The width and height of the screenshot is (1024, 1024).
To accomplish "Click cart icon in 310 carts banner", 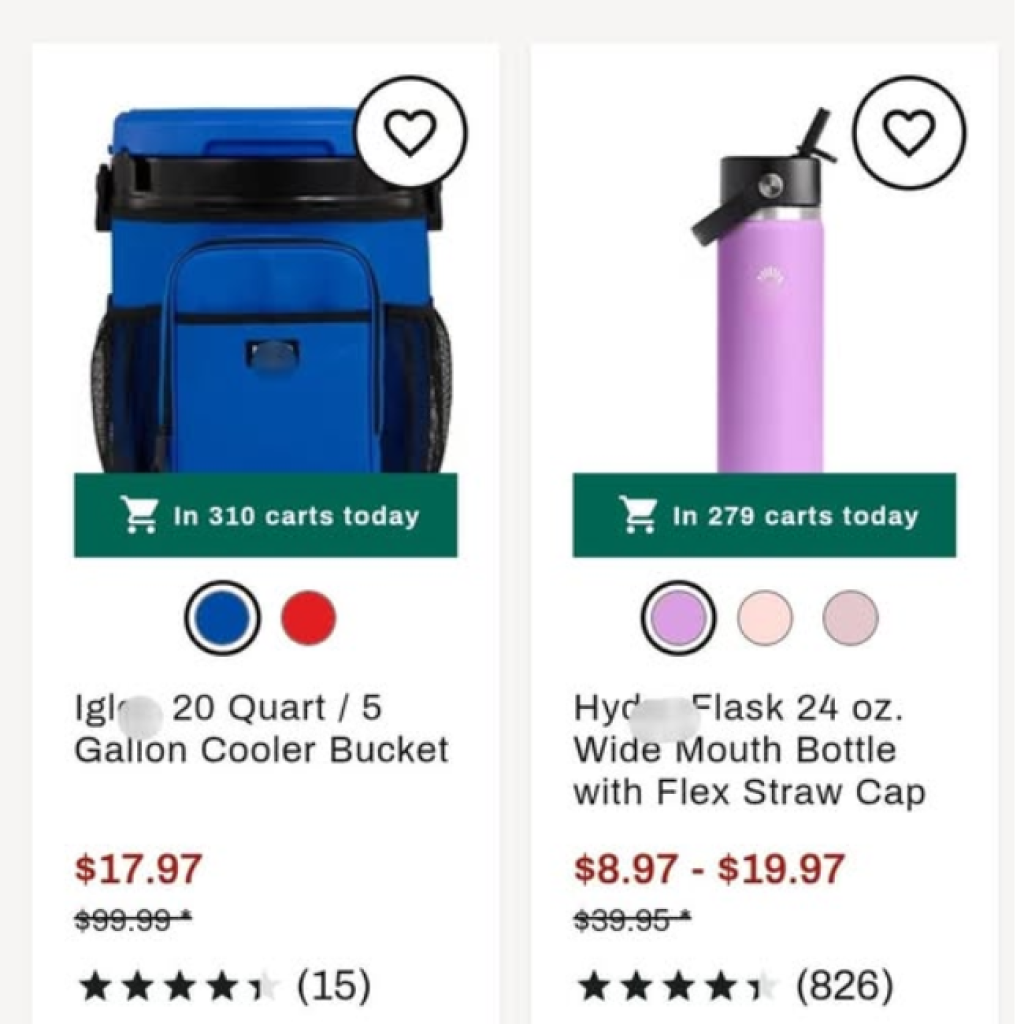I will click(x=139, y=516).
